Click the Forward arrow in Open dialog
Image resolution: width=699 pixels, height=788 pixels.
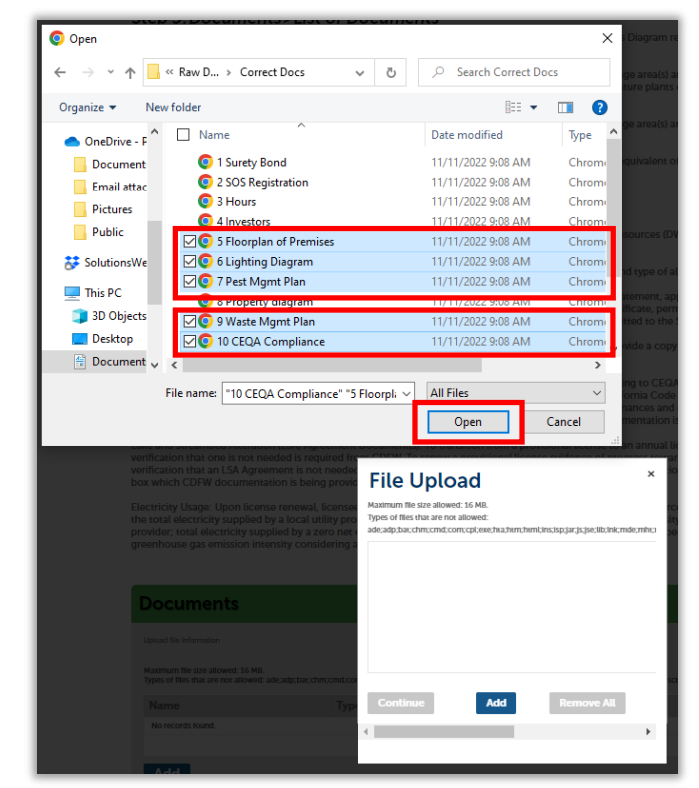(x=88, y=72)
